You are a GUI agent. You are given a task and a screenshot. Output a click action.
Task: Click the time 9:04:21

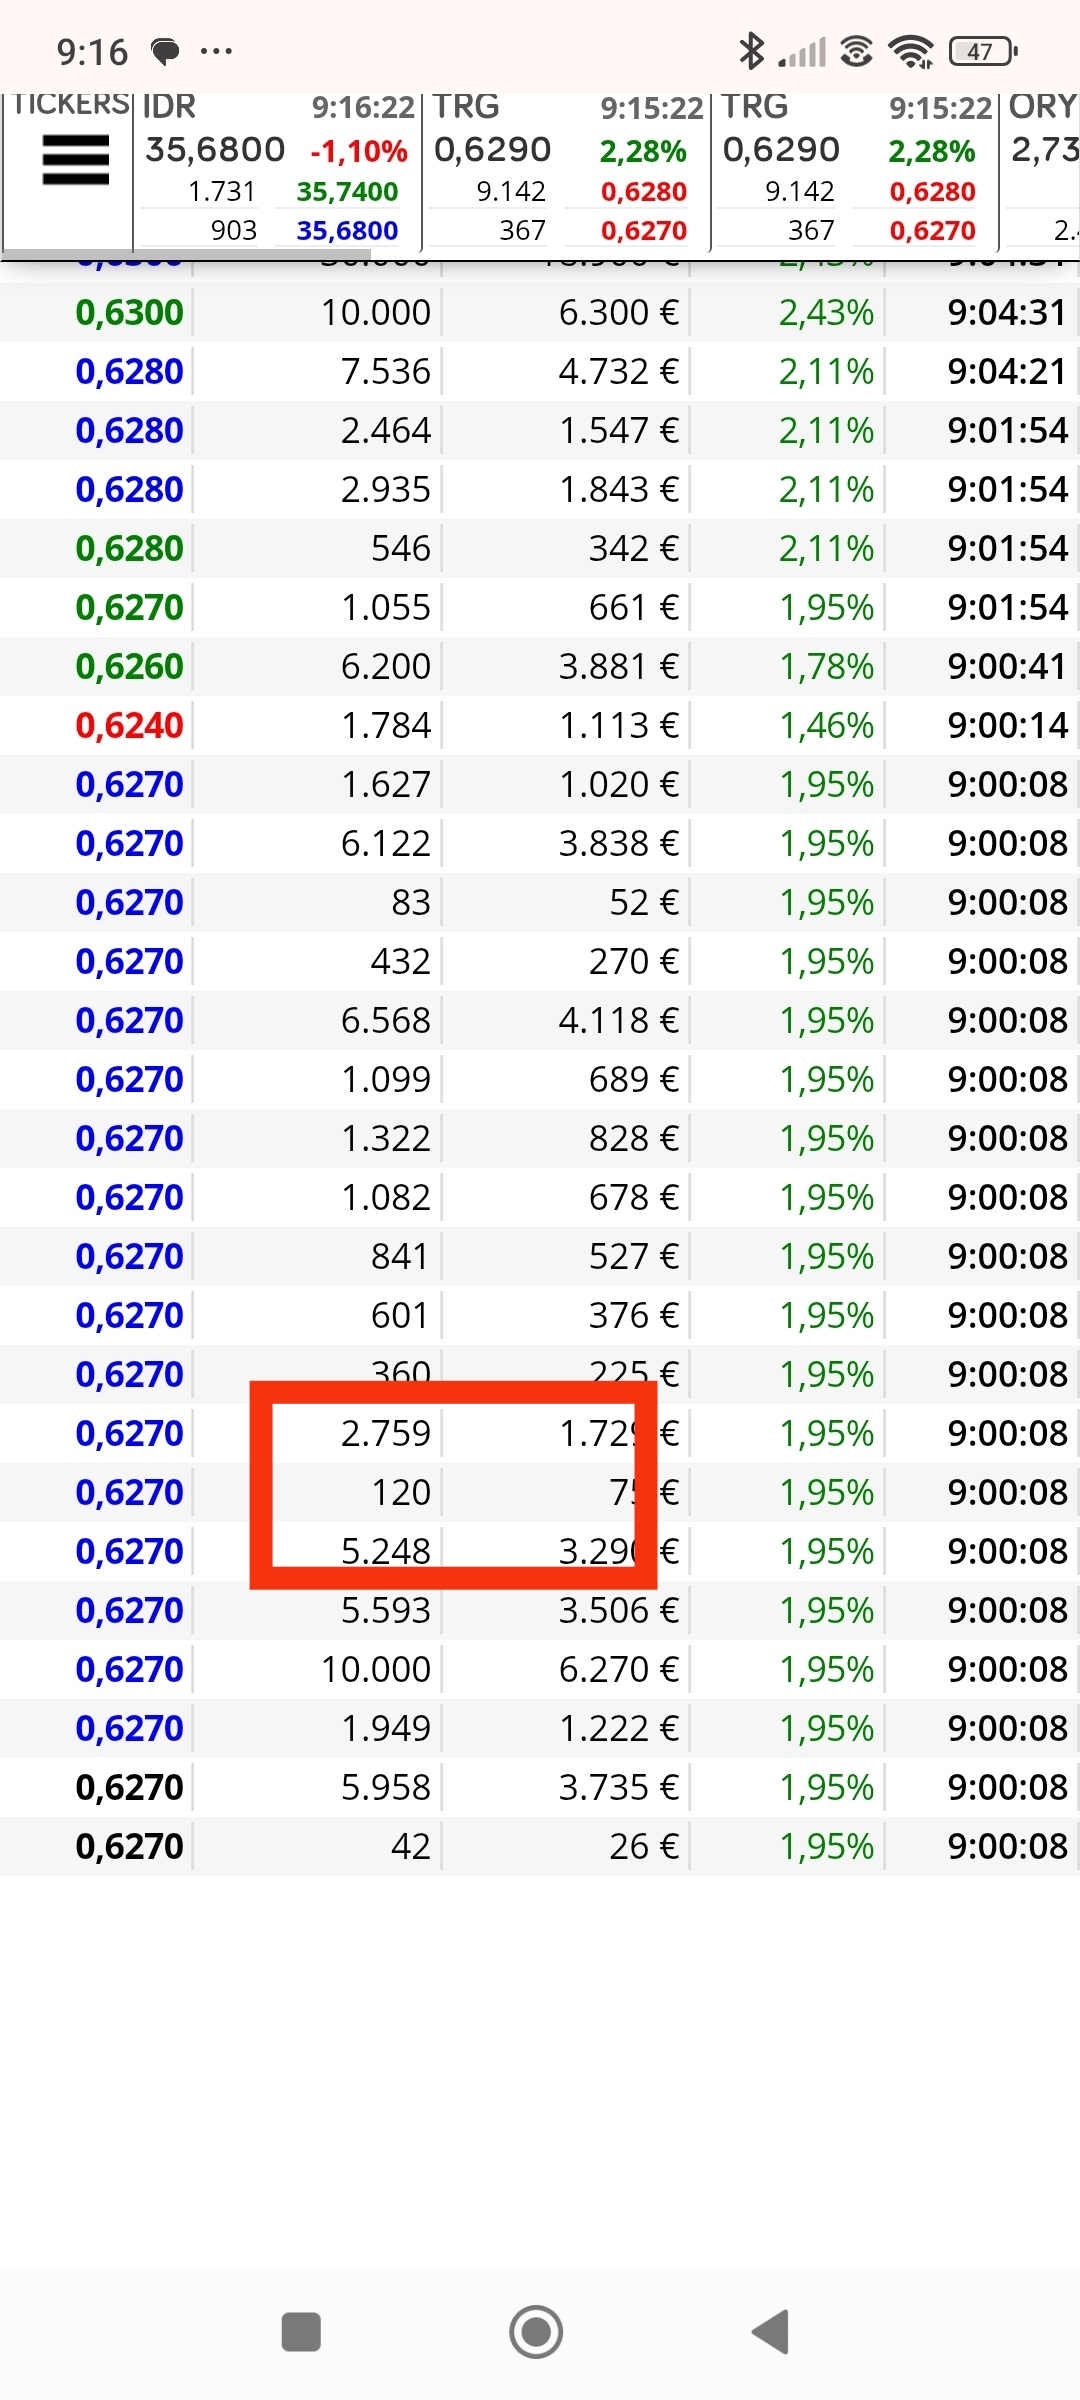click(x=1007, y=372)
